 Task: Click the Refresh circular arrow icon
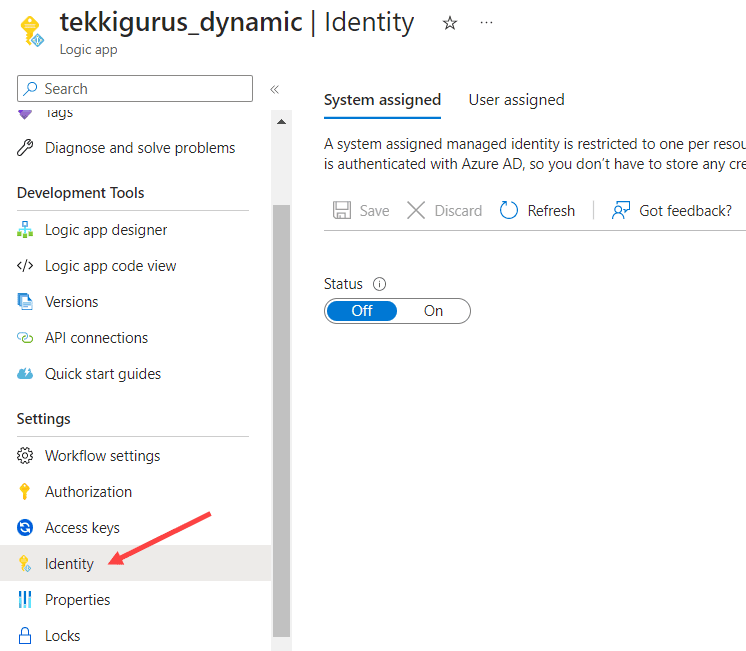coord(509,210)
